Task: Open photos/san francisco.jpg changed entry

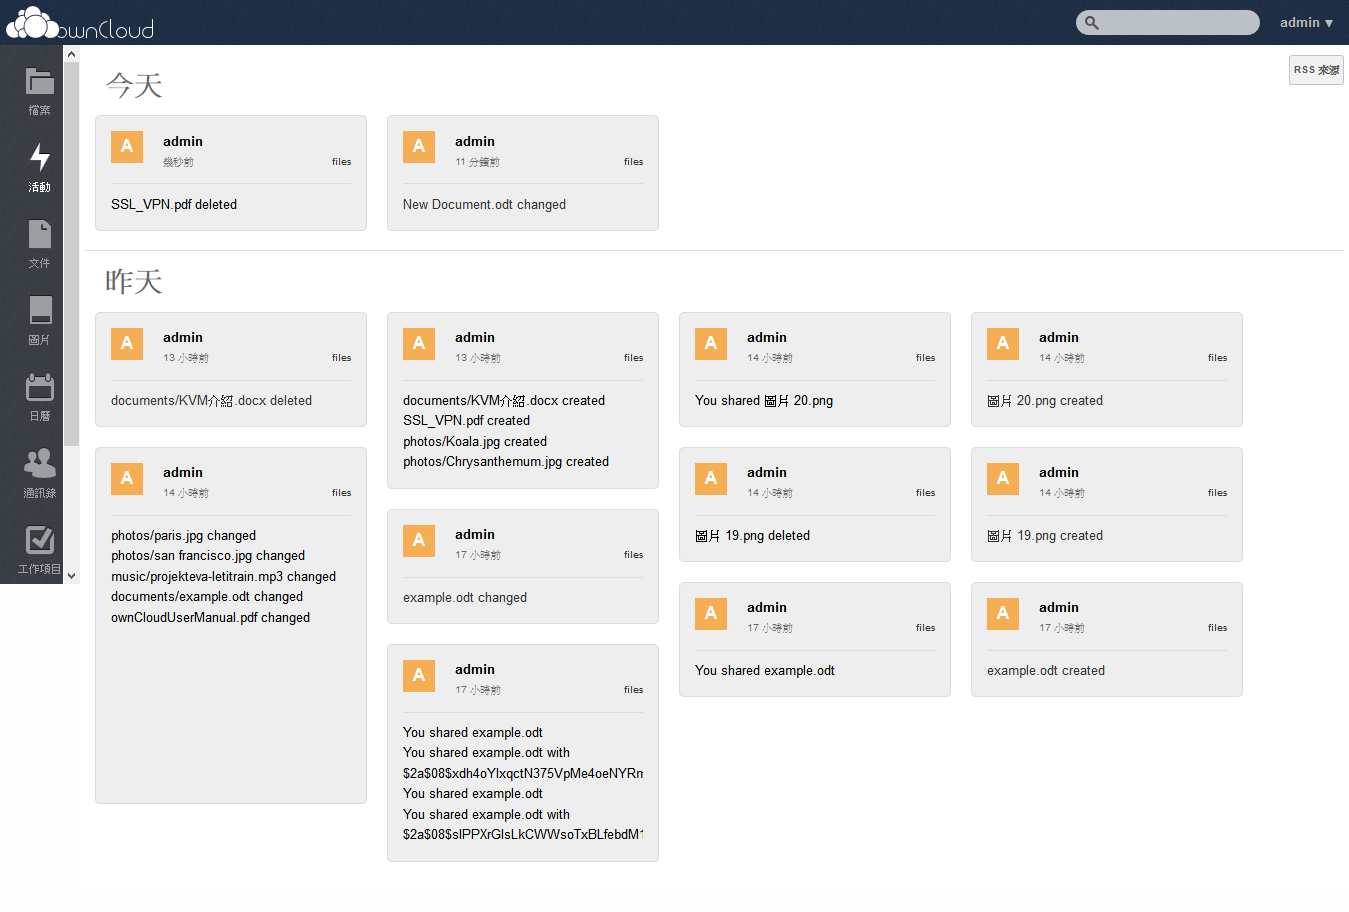Action: point(208,556)
